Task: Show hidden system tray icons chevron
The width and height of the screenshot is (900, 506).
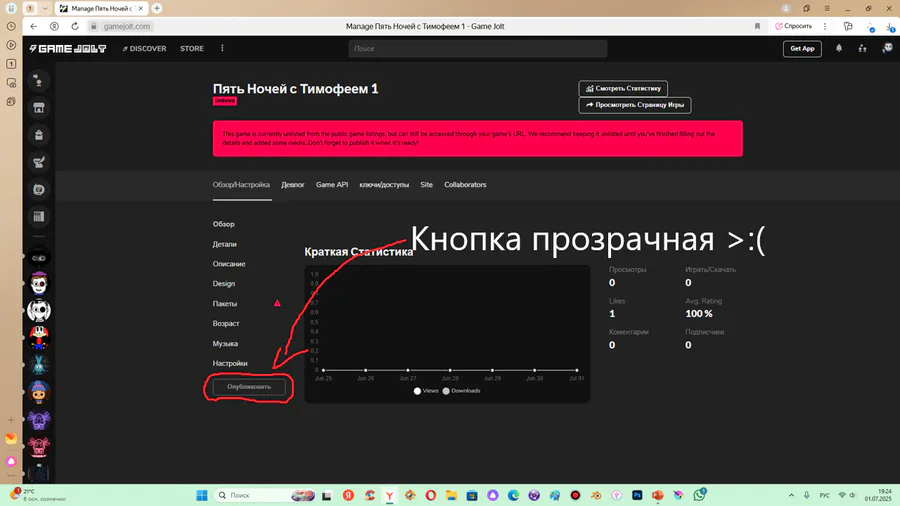Action: coord(791,495)
